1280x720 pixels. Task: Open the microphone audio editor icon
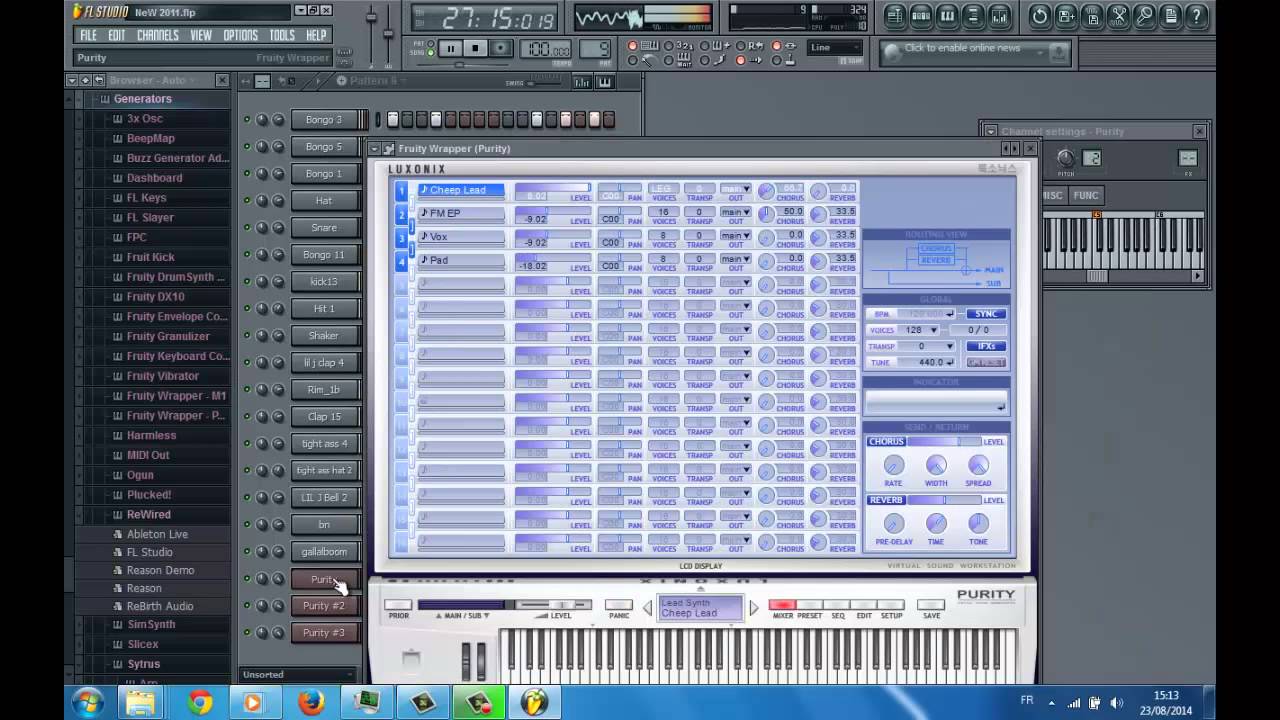pyautogui.click(x=1145, y=16)
